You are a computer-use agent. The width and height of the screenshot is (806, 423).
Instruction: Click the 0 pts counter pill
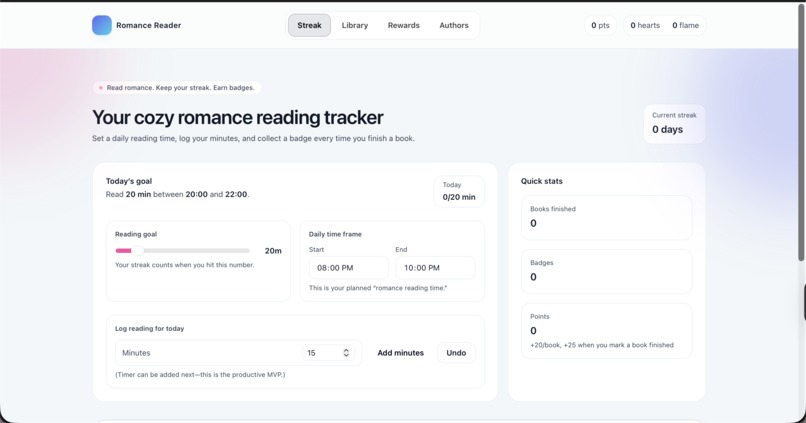tap(600, 25)
